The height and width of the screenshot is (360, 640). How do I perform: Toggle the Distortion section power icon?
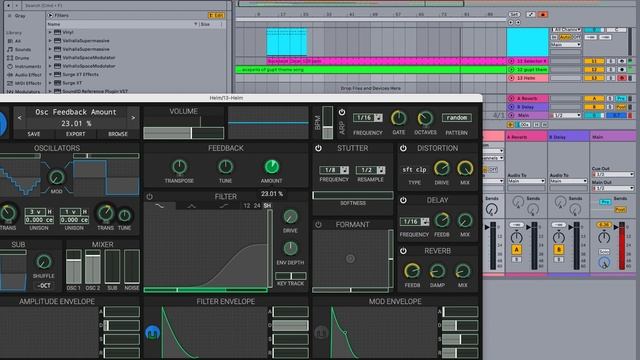403,148
